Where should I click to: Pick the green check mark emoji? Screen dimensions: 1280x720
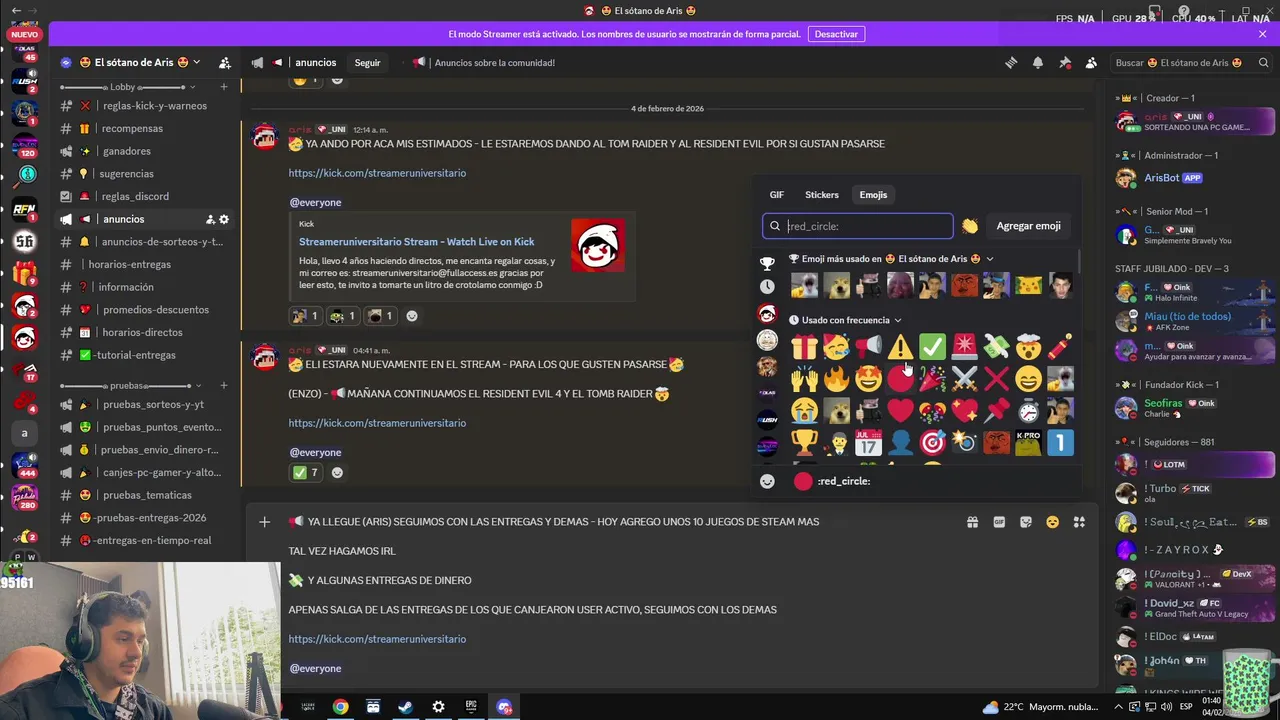pyautogui.click(x=932, y=347)
